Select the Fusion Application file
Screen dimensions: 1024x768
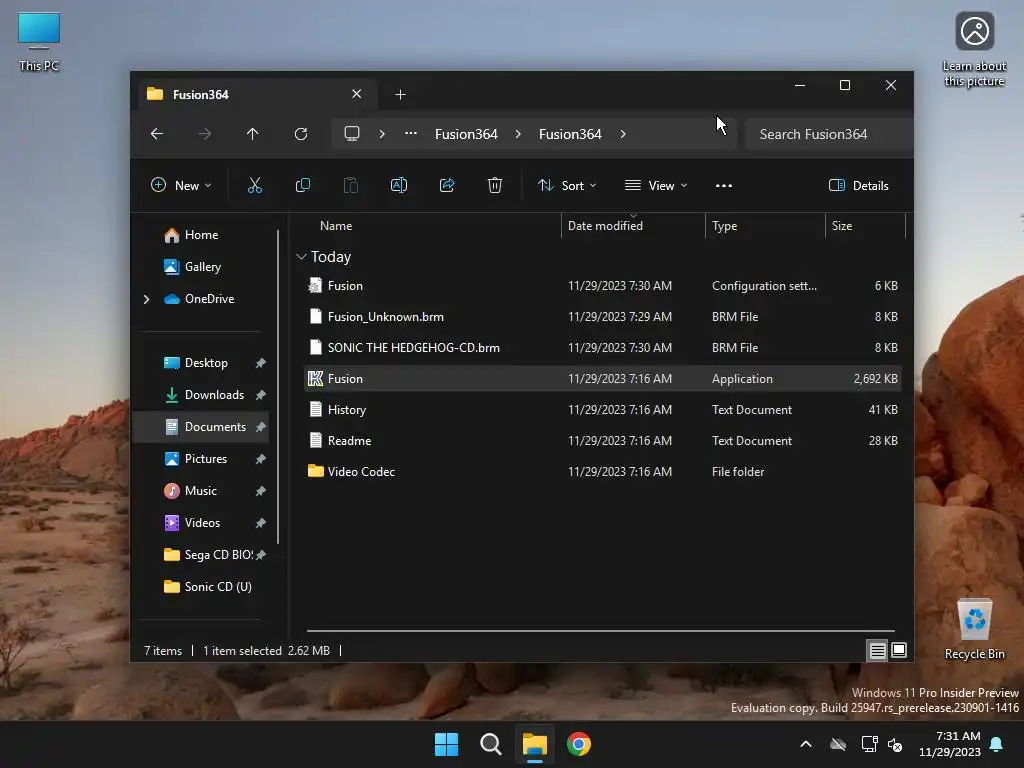point(603,379)
